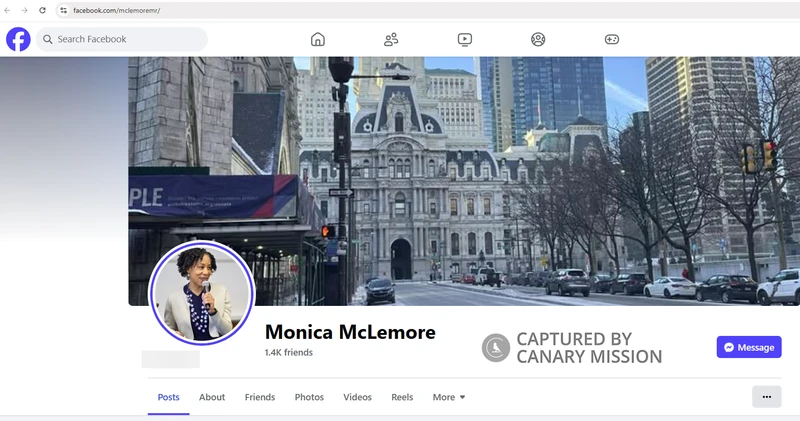View the 1.4K friends link

coord(288,353)
